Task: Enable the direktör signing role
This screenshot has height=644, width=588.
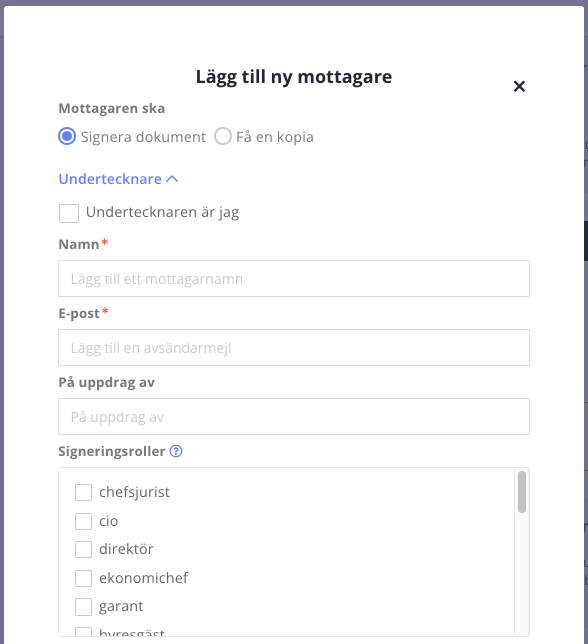Action: click(x=83, y=550)
